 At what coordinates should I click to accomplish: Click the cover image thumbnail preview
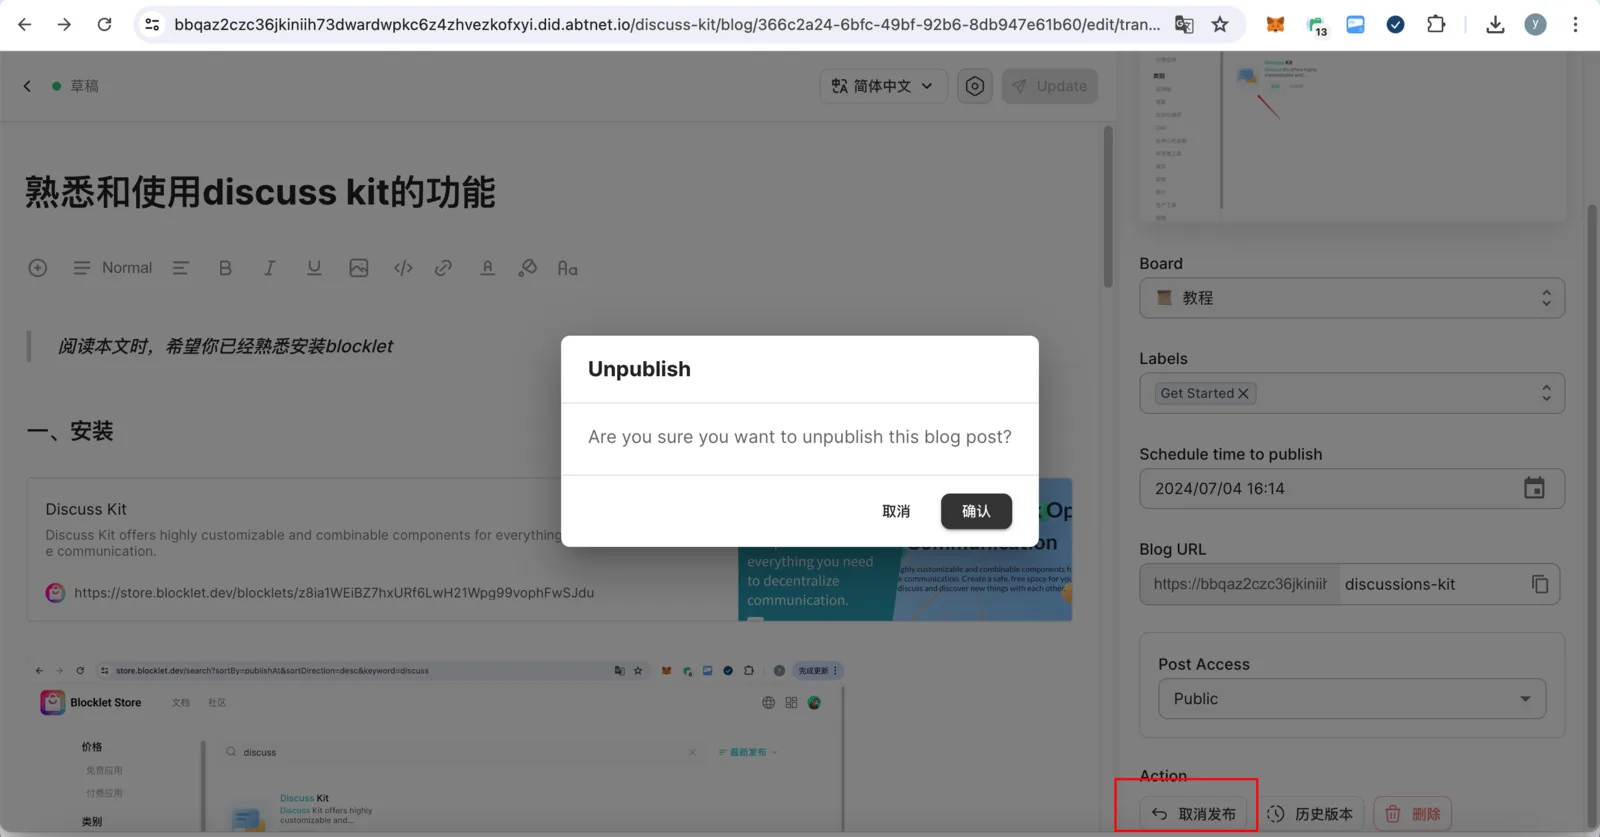click(1352, 136)
